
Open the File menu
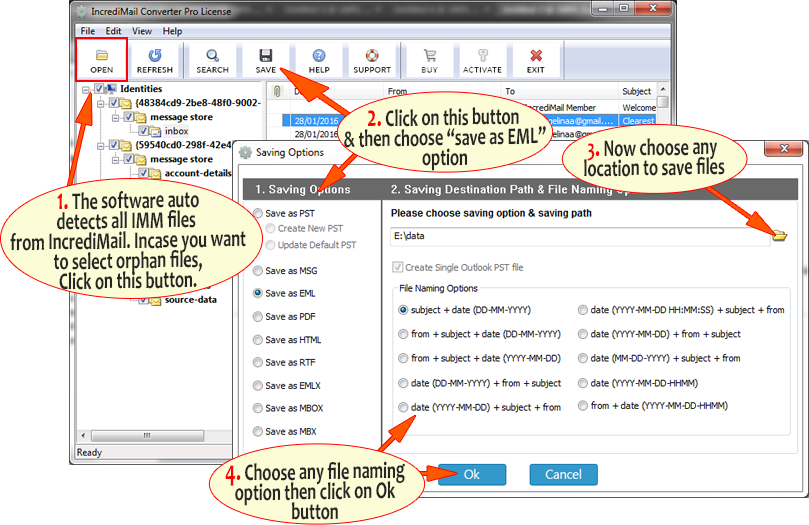pos(88,31)
